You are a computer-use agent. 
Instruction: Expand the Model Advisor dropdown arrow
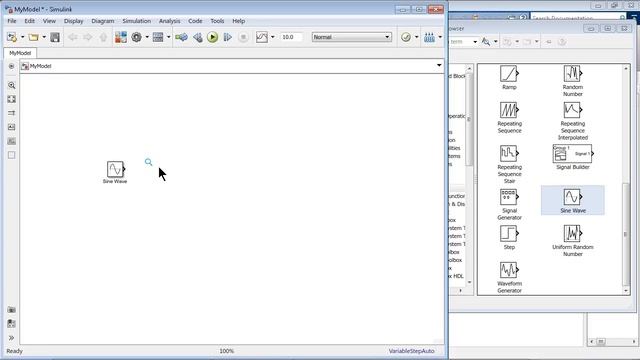tap(416, 37)
